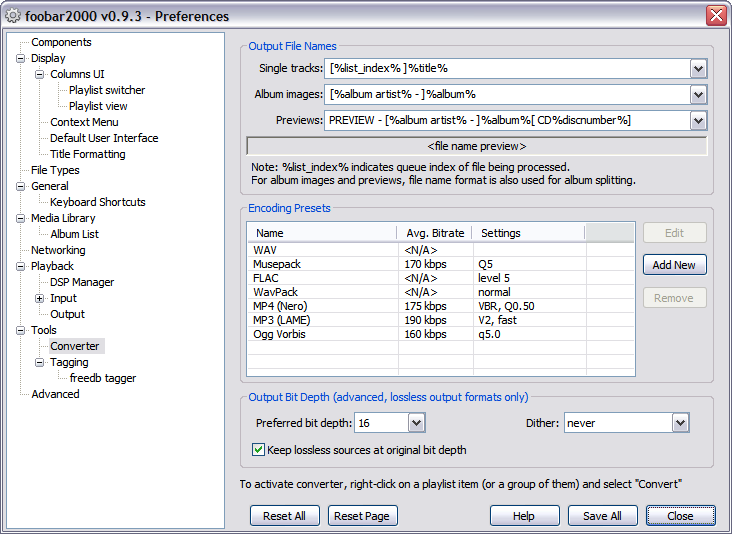The width and height of the screenshot is (732, 534).
Task: Open the Title Formatting page
Action: pos(88,154)
